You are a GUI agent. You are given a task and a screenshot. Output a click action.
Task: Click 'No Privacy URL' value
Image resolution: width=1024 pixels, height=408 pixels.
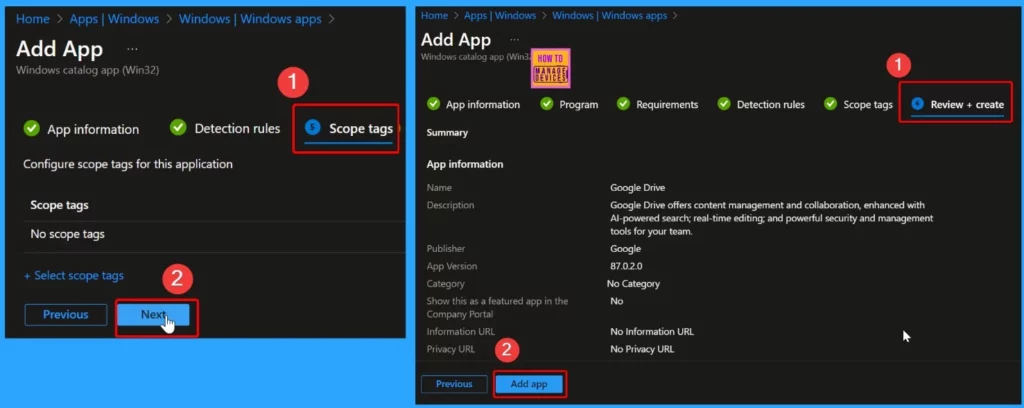(x=642, y=349)
